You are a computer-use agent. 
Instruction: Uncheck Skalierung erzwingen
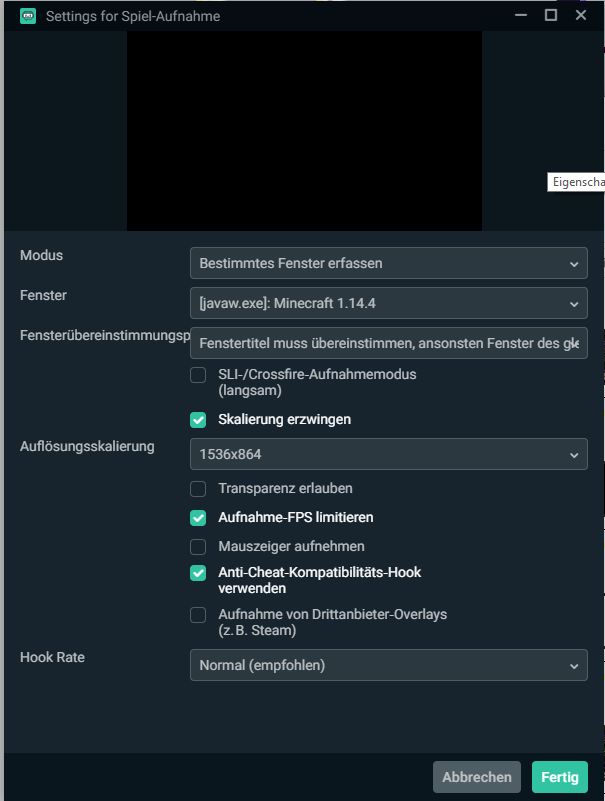pyautogui.click(x=198, y=420)
